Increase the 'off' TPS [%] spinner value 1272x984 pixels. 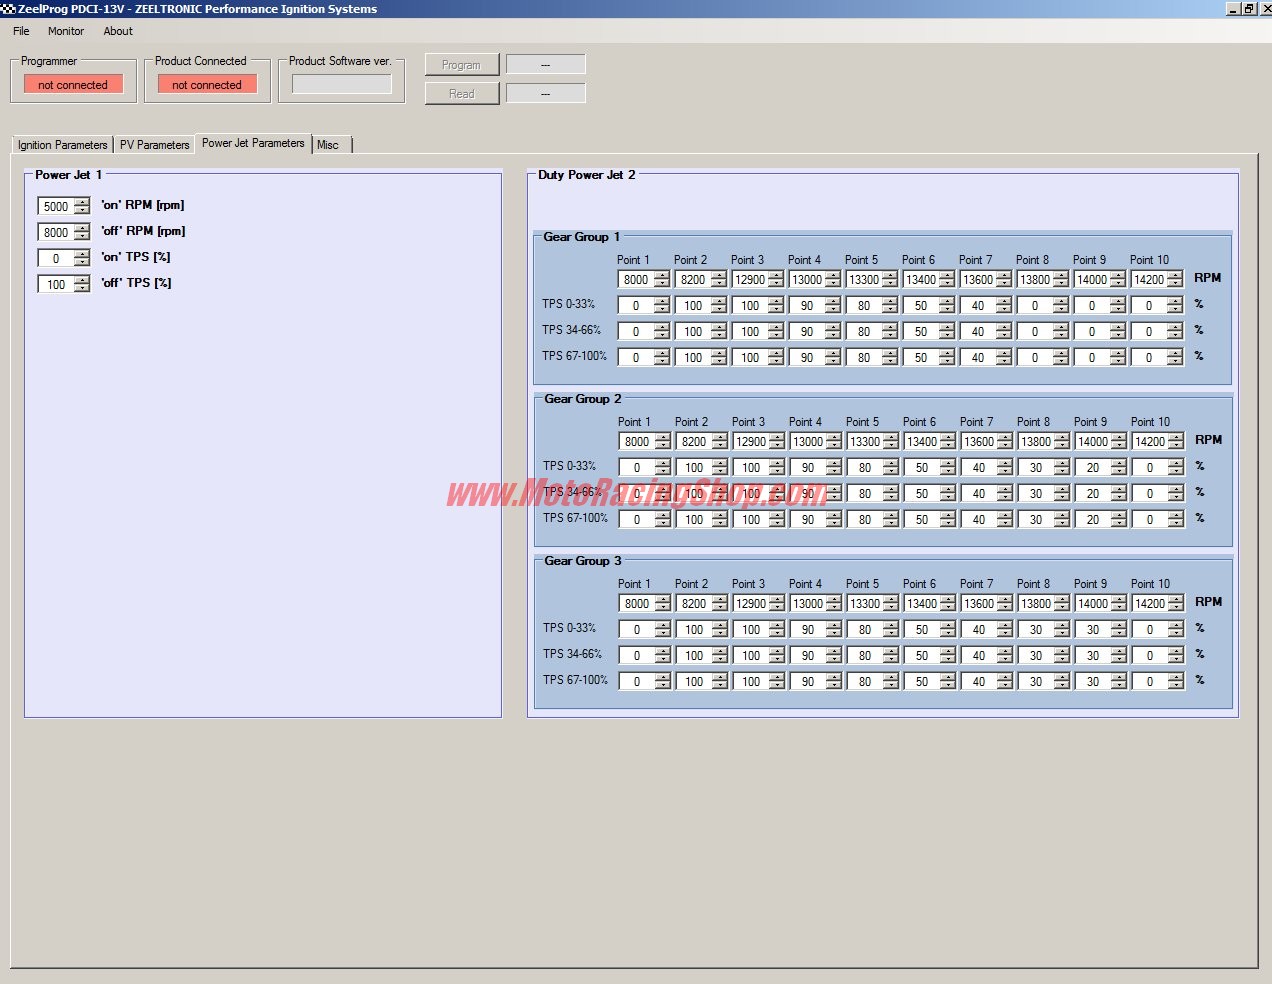coord(82,280)
